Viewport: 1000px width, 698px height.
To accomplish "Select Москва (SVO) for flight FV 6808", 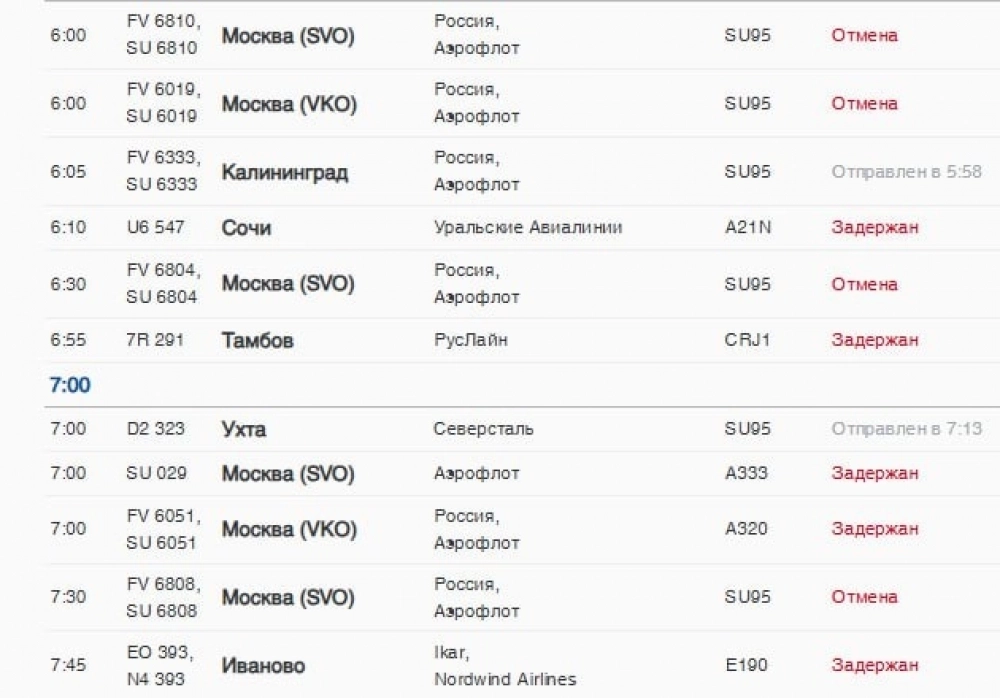I will tap(288, 597).
